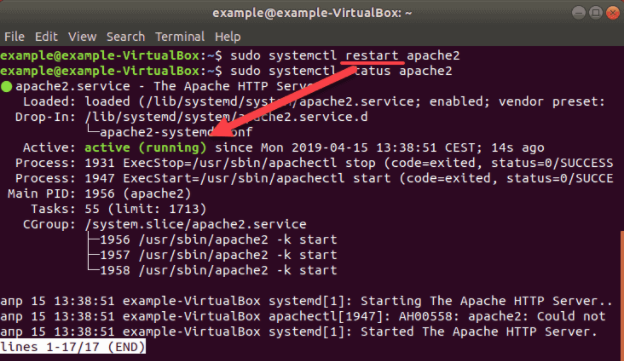Click the underlined word restart
Image resolution: width=624 pixels, height=361 pixels.
372,56
